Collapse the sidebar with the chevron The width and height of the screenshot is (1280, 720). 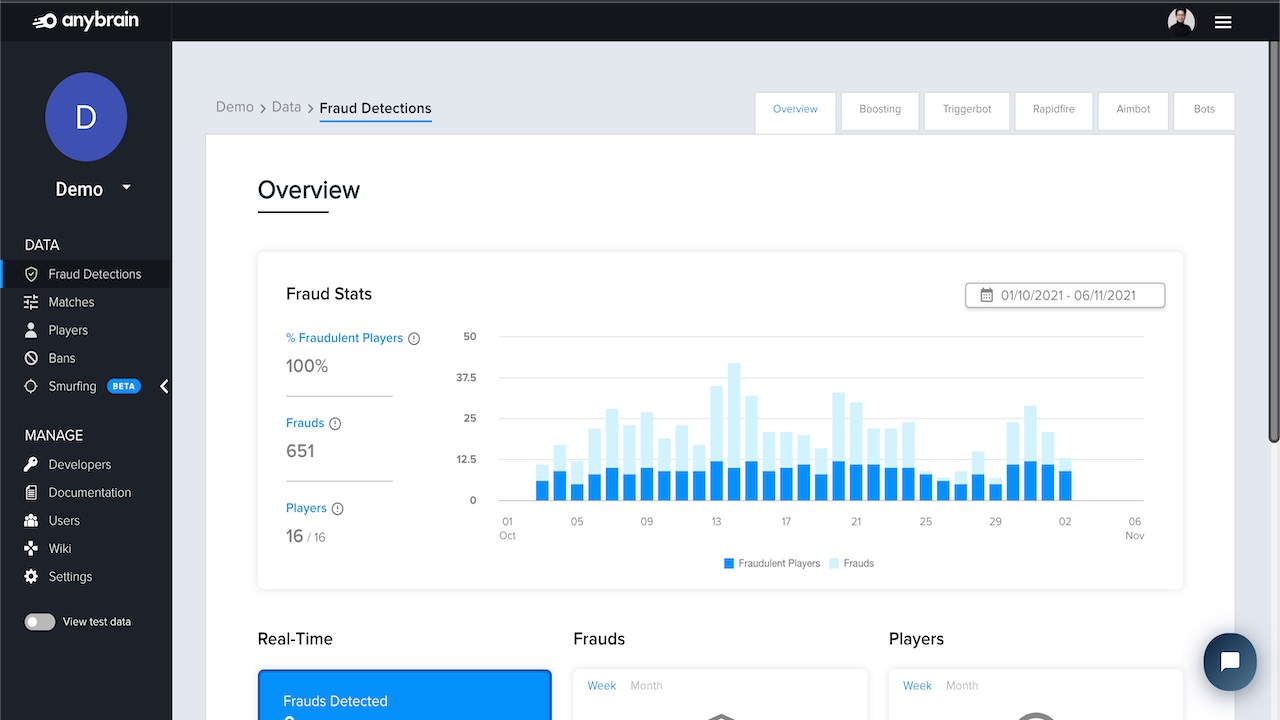pyautogui.click(x=164, y=386)
